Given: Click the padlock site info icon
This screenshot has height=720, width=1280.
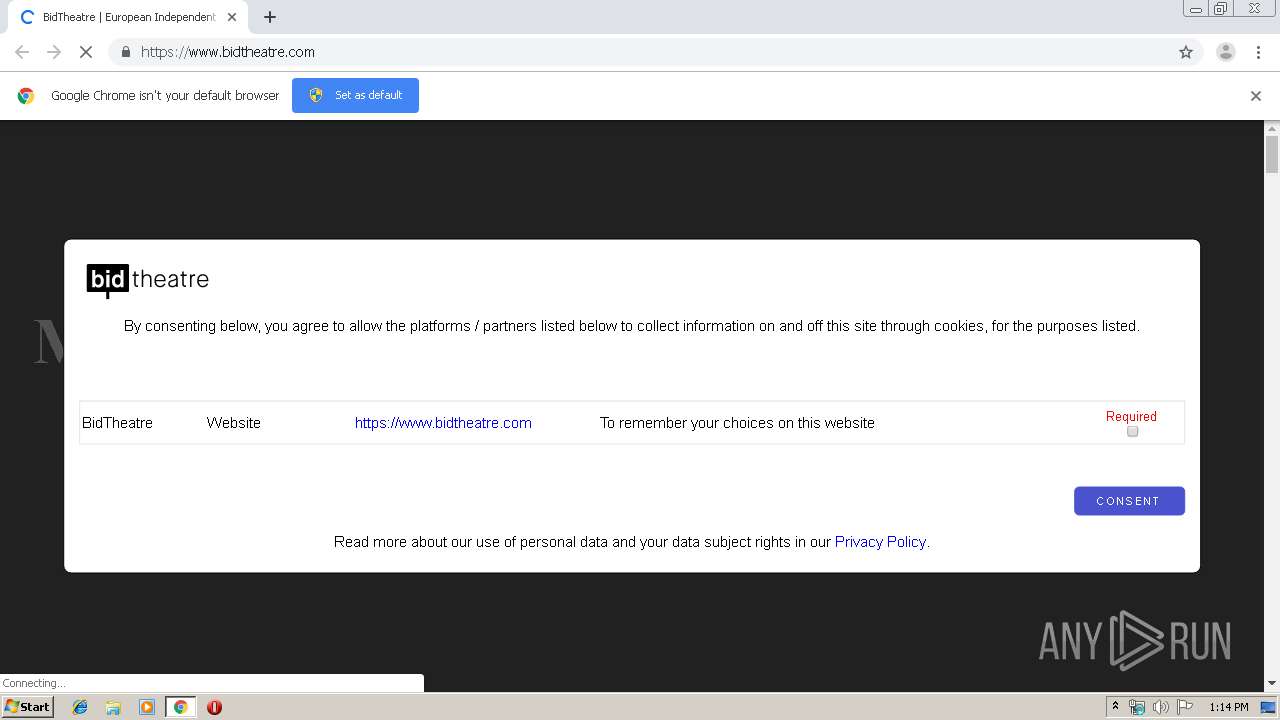Looking at the screenshot, I should coord(125,52).
